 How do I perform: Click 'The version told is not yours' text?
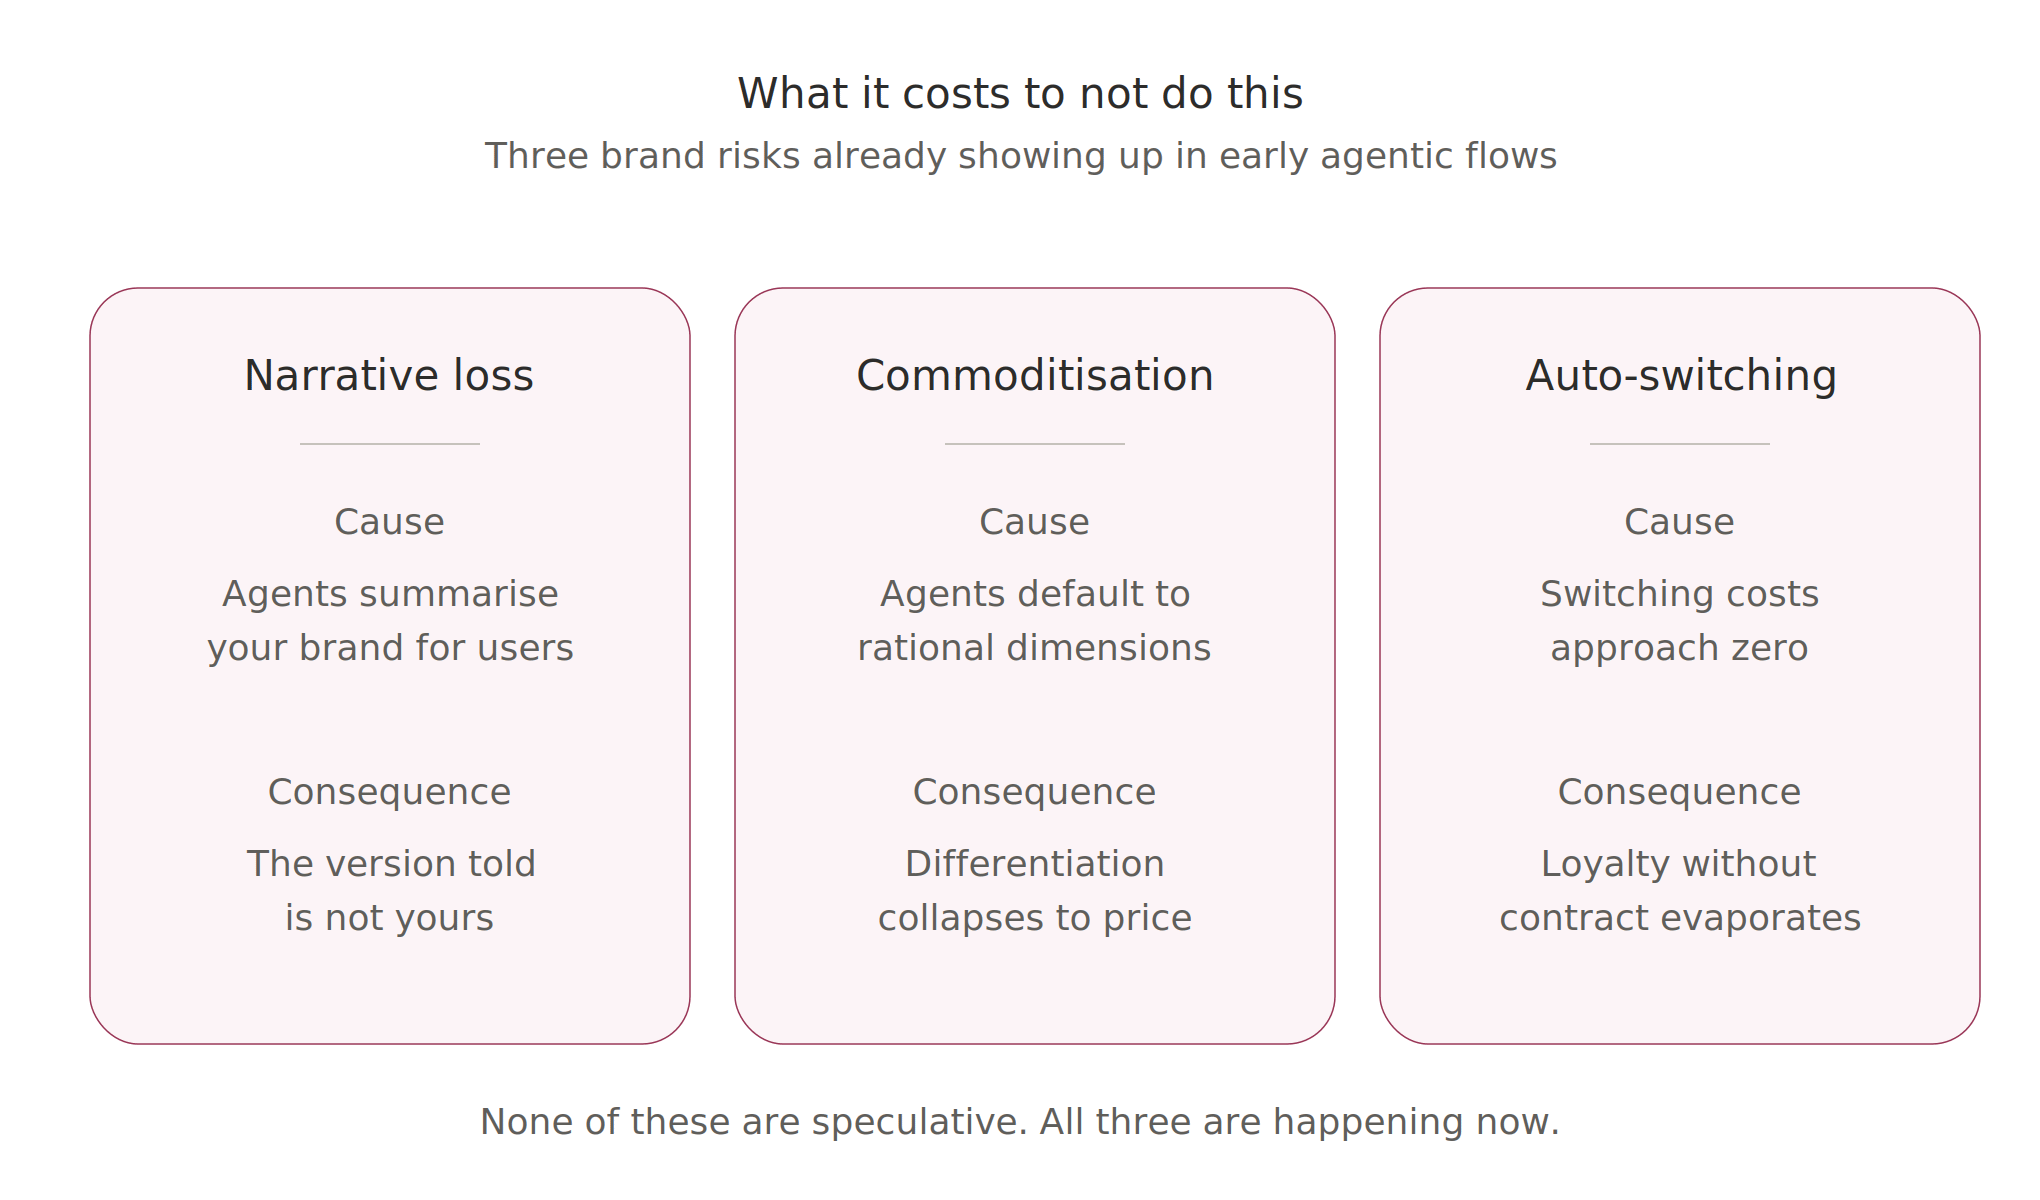tap(390, 891)
